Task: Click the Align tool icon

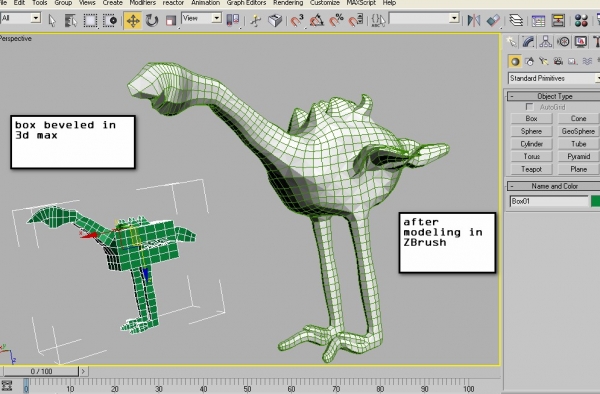Action: pyautogui.click(x=494, y=20)
